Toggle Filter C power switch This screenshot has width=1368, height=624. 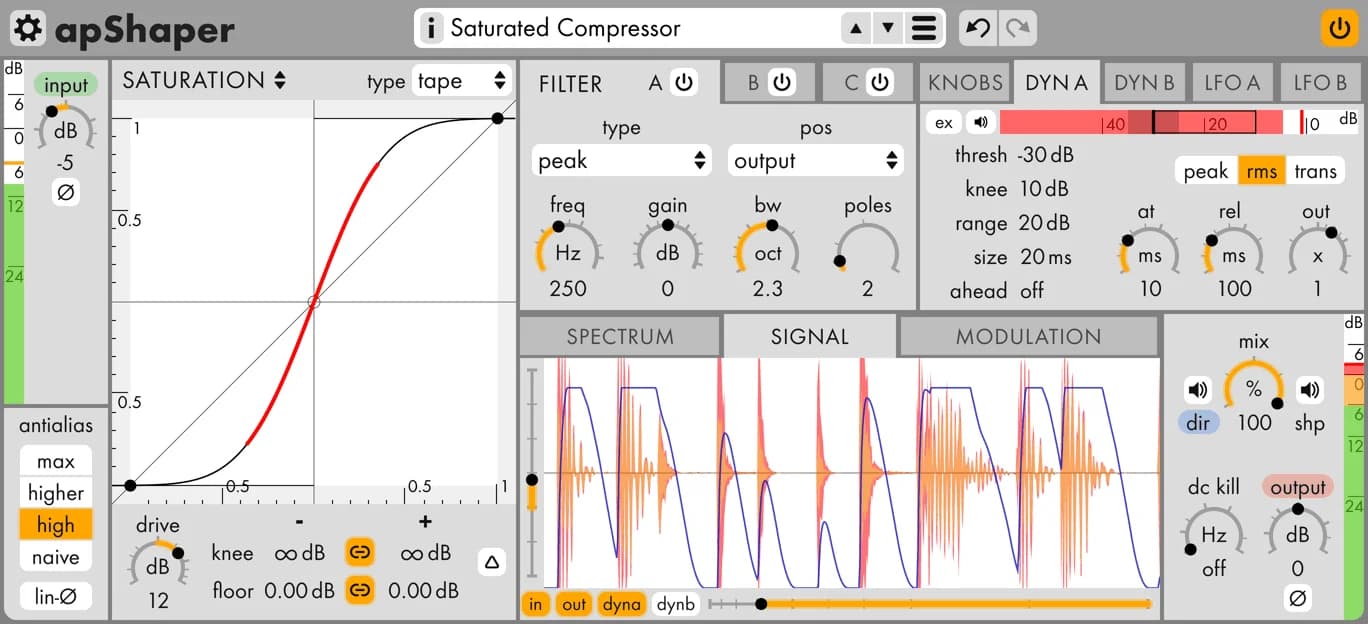(880, 83)
